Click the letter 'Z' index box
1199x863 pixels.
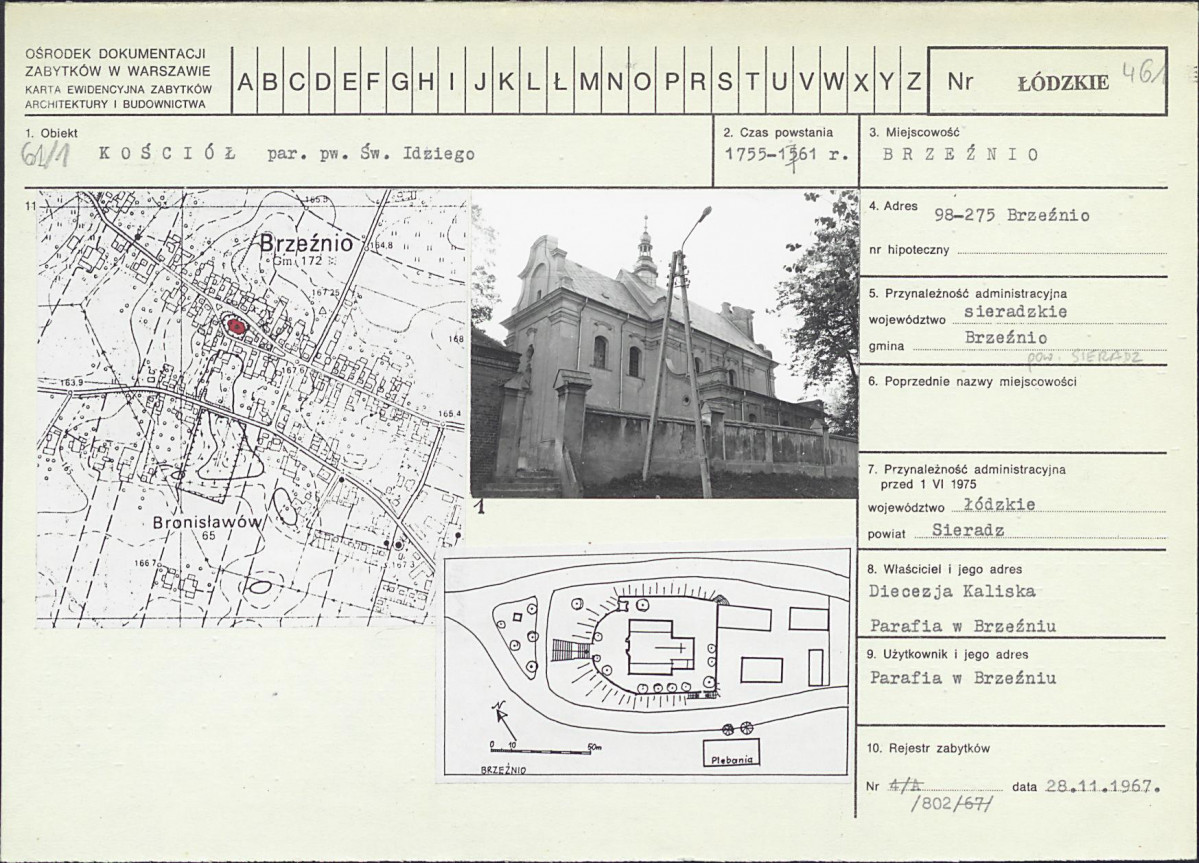[x=914, y=81]
